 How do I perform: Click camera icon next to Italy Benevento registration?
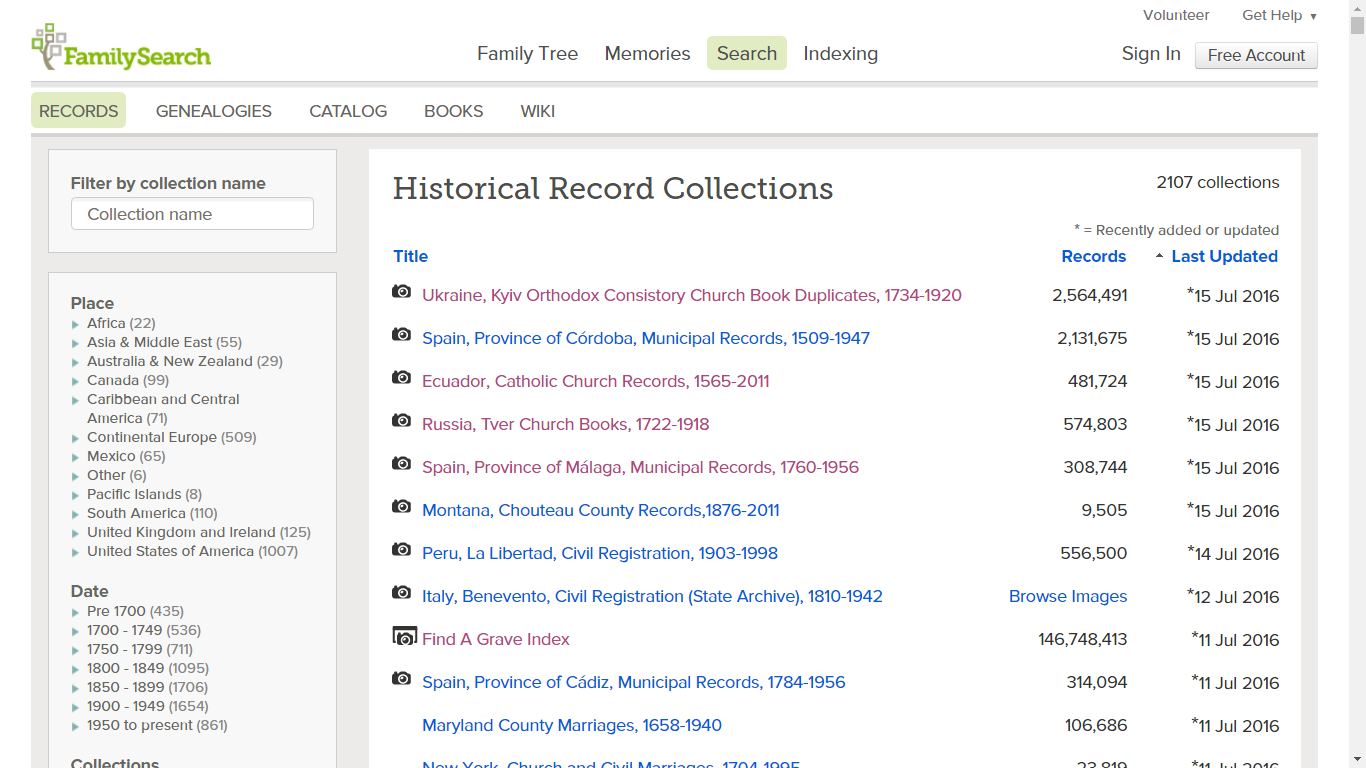(x=402, y=593)
